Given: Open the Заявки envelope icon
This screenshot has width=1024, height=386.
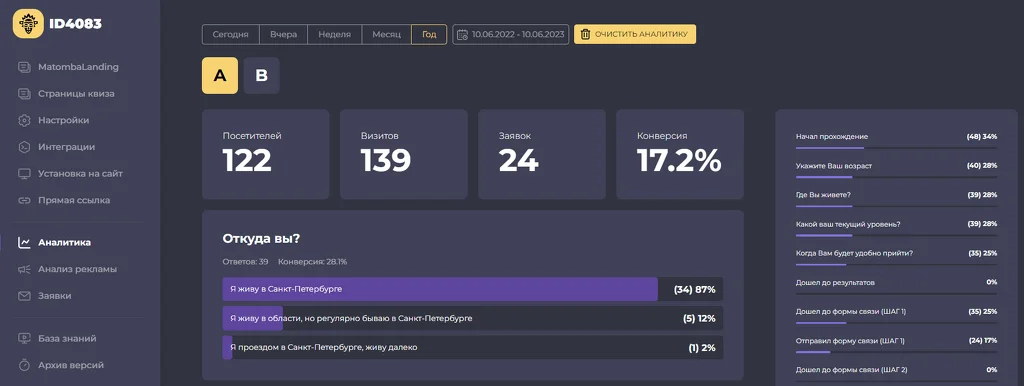Looking at the screenshot, I should click(24, 296).
